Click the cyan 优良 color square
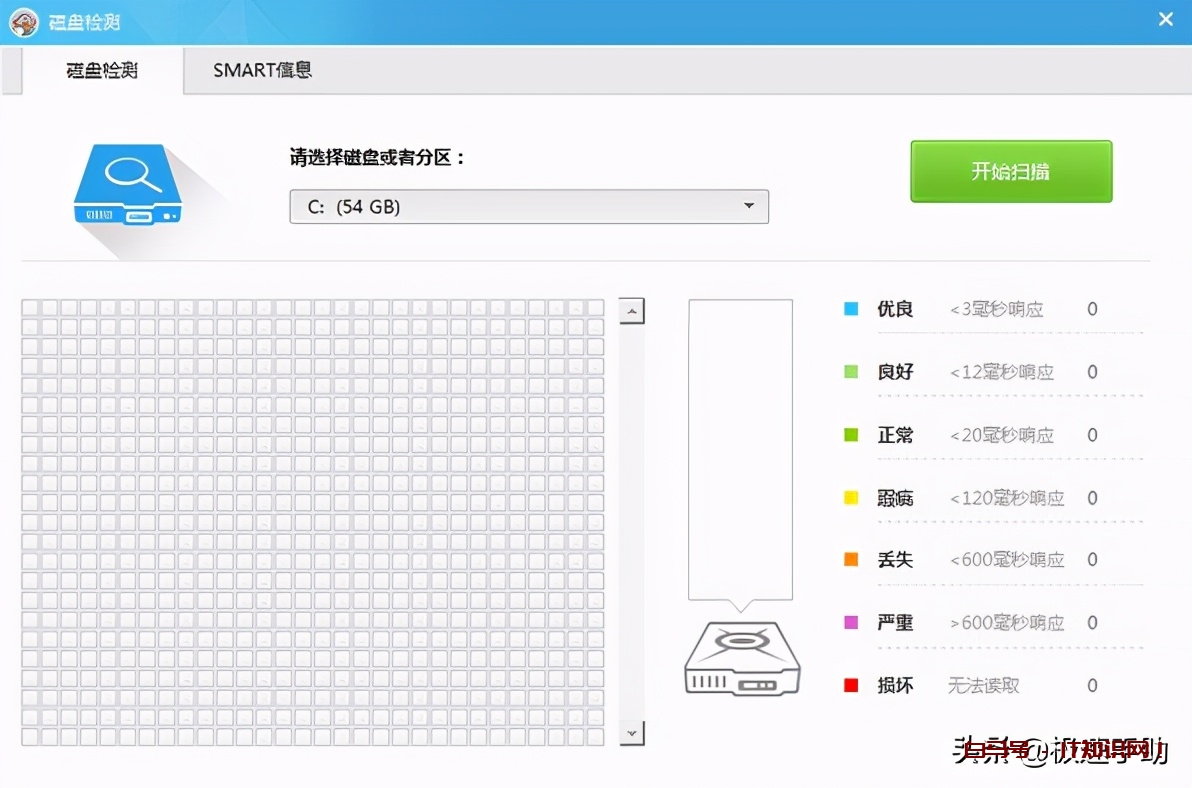The image size is (1192, 788). tap(851, 309)
